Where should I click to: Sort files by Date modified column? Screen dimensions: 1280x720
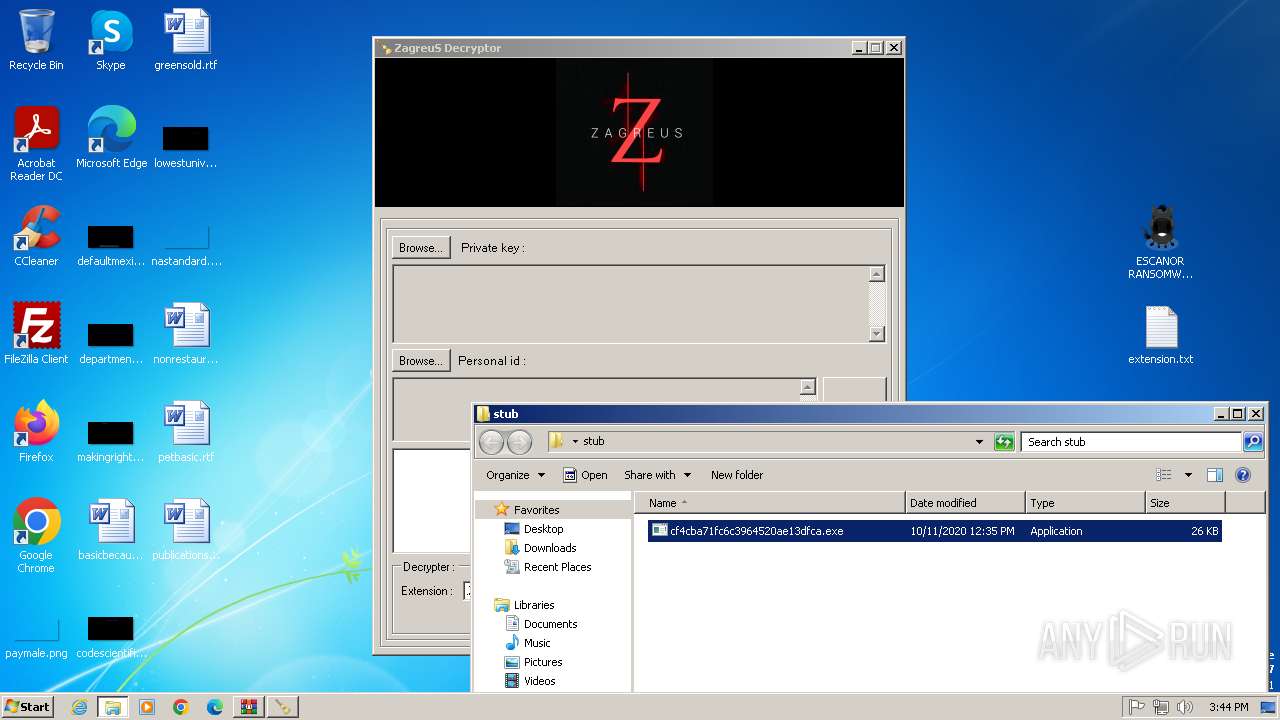pos(965,503)
